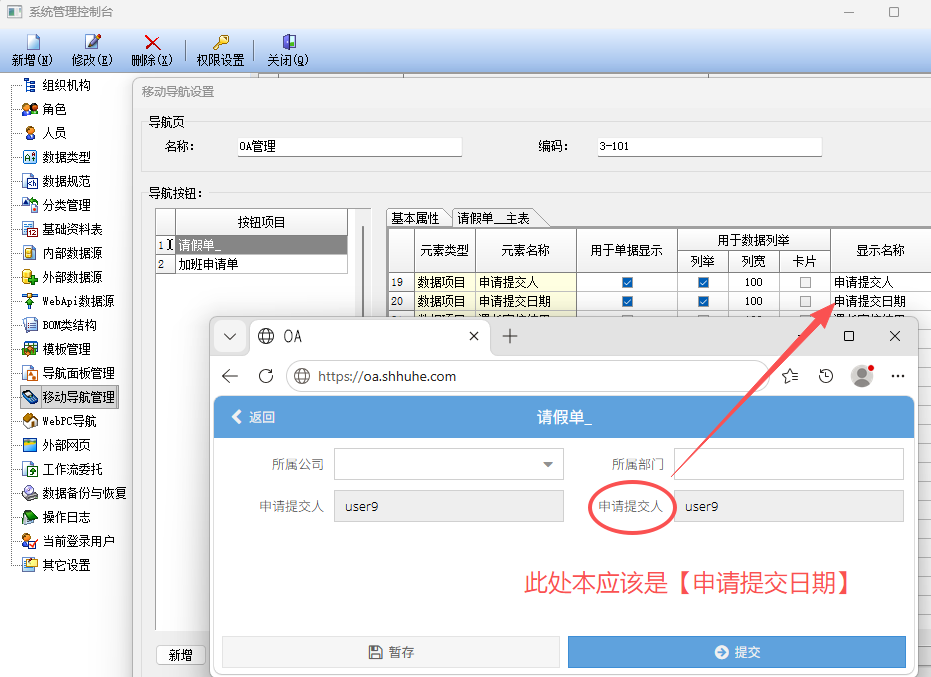This screenshot has height=677, width=931.
Task: Toggle 列举 checkbox for 申请提交人 row
Action: tap(703, 283)
